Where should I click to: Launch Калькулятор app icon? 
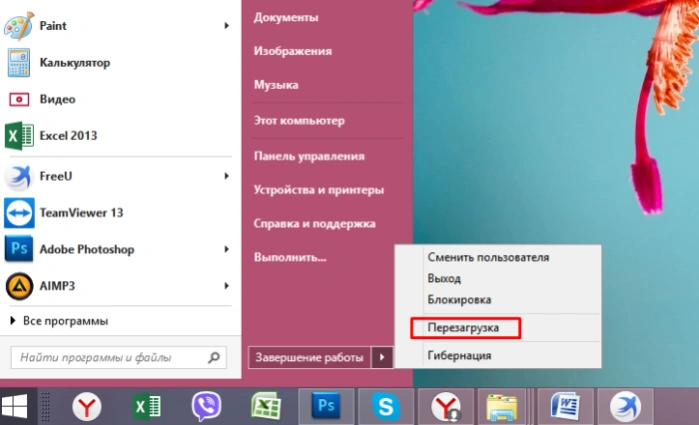[x=19, y=63]
